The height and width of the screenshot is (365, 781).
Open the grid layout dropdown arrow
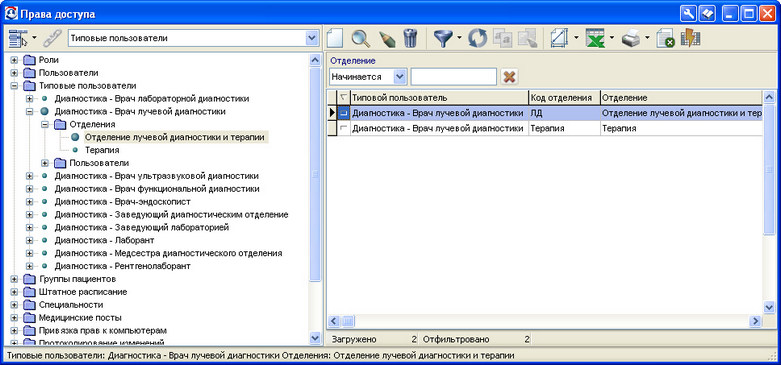(x=576, y=38)
